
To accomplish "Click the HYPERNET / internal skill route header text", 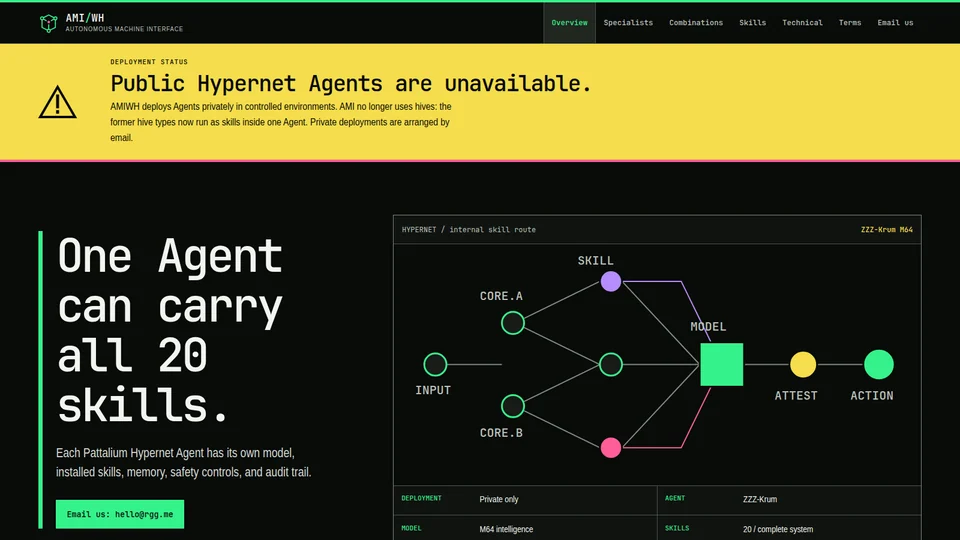I will pyautogui.click(x=468, y=230).
